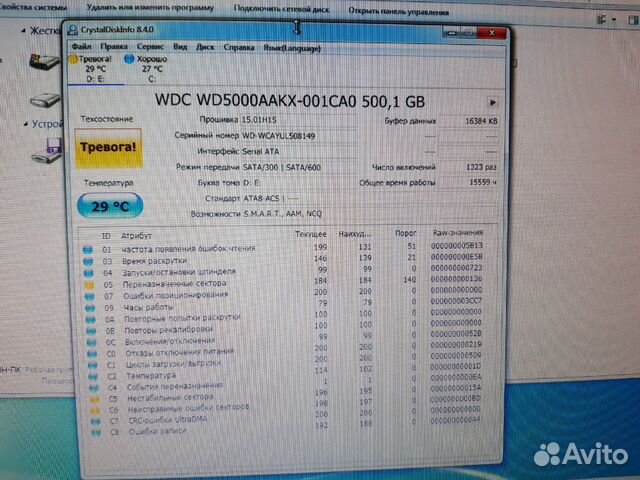The image size is (640, 480).
Task: Click yellow icon for C5 Нестабильные сектора
Action: (x=95, y=399)
